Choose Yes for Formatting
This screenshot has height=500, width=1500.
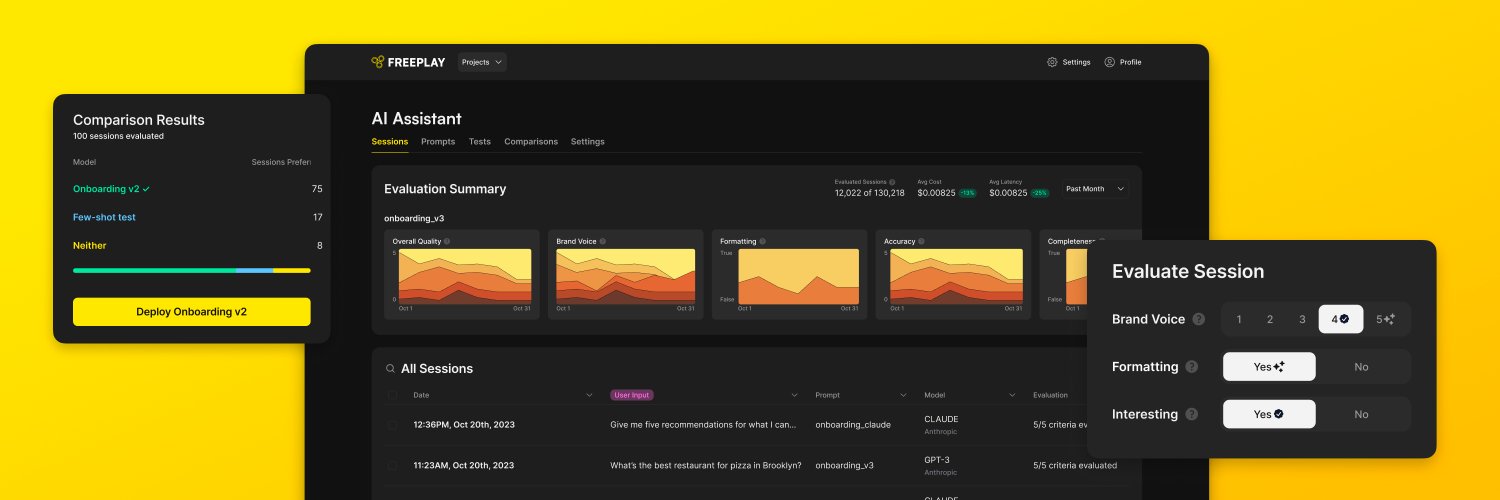coord(1269,367)
